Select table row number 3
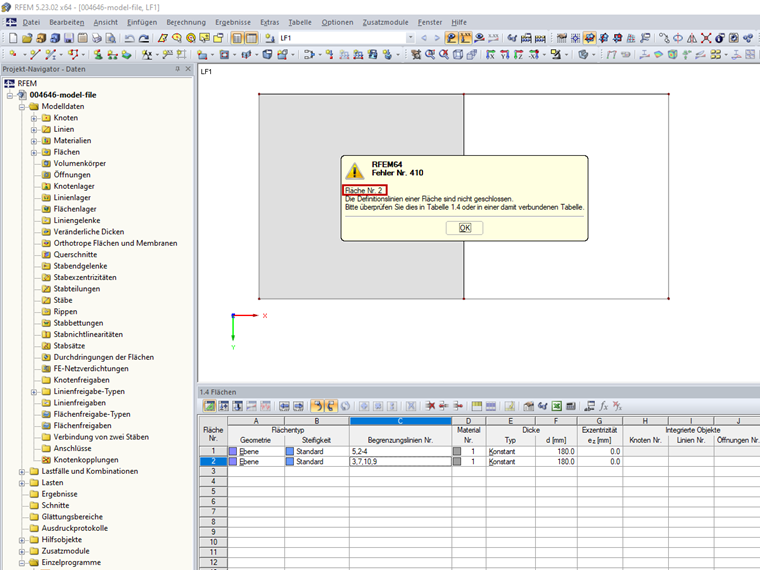 (213, 471)
